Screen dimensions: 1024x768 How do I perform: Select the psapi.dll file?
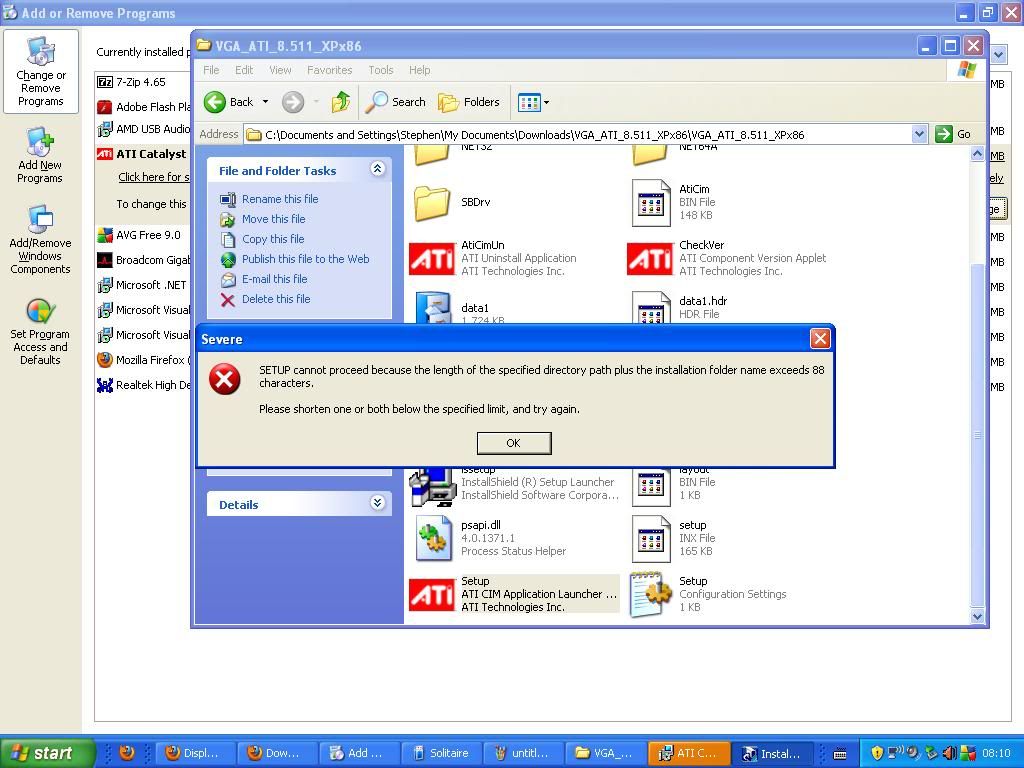coord(490,538)
